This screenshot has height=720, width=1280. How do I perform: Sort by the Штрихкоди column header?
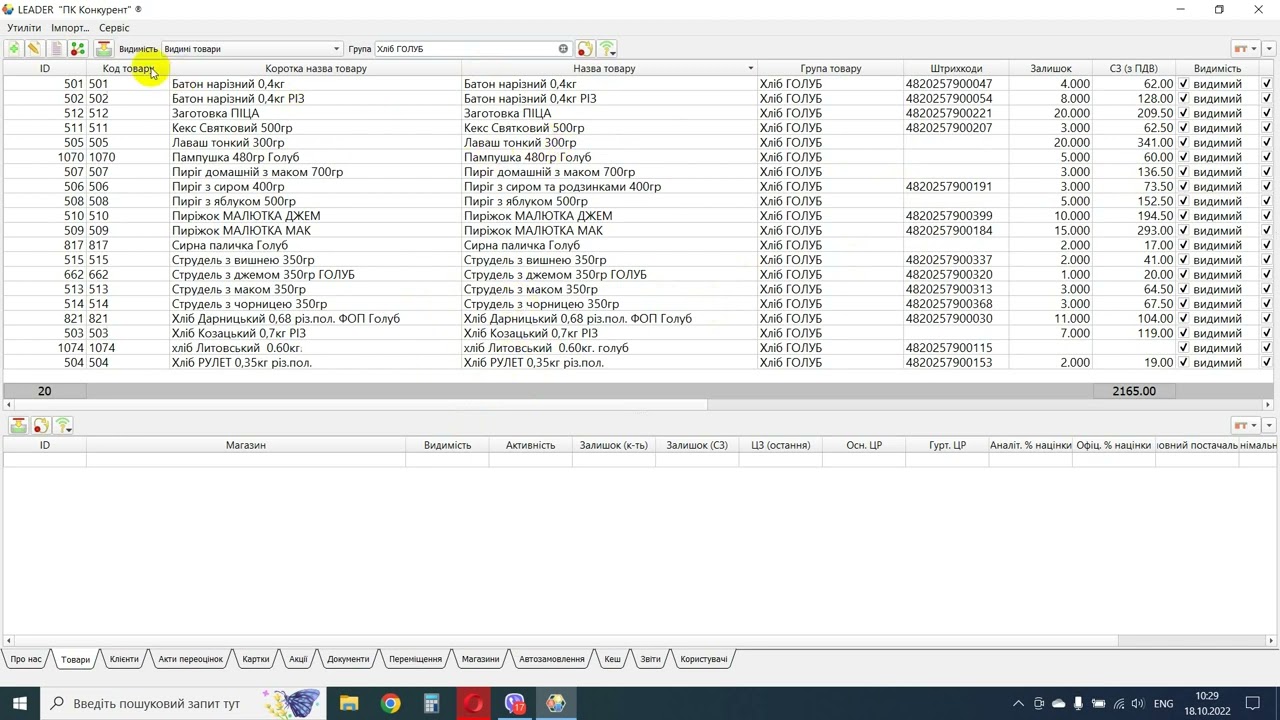[x=956, y=68]
